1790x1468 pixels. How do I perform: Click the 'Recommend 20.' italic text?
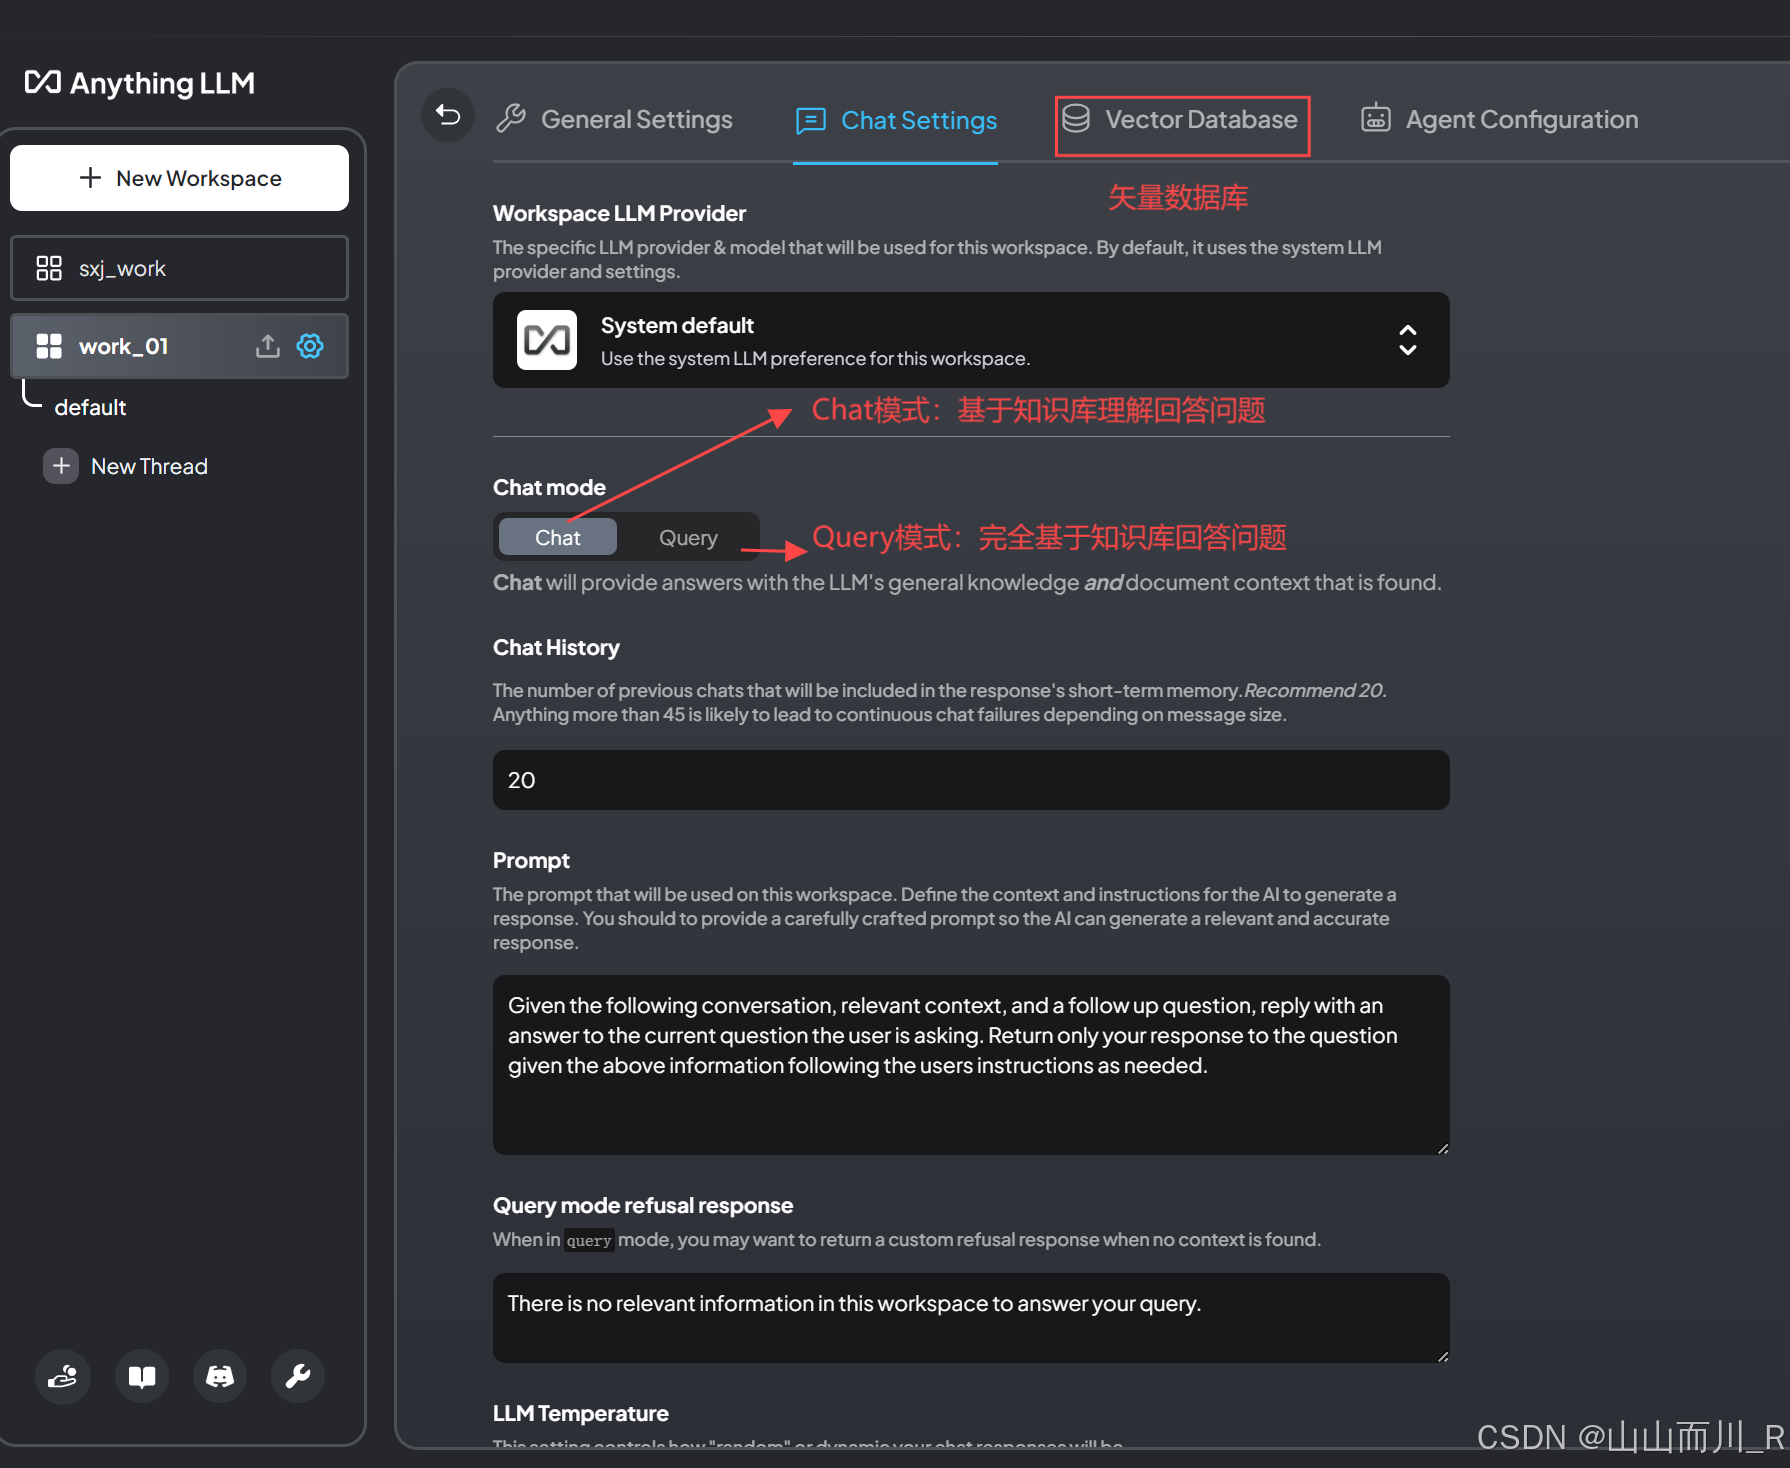1315,690
